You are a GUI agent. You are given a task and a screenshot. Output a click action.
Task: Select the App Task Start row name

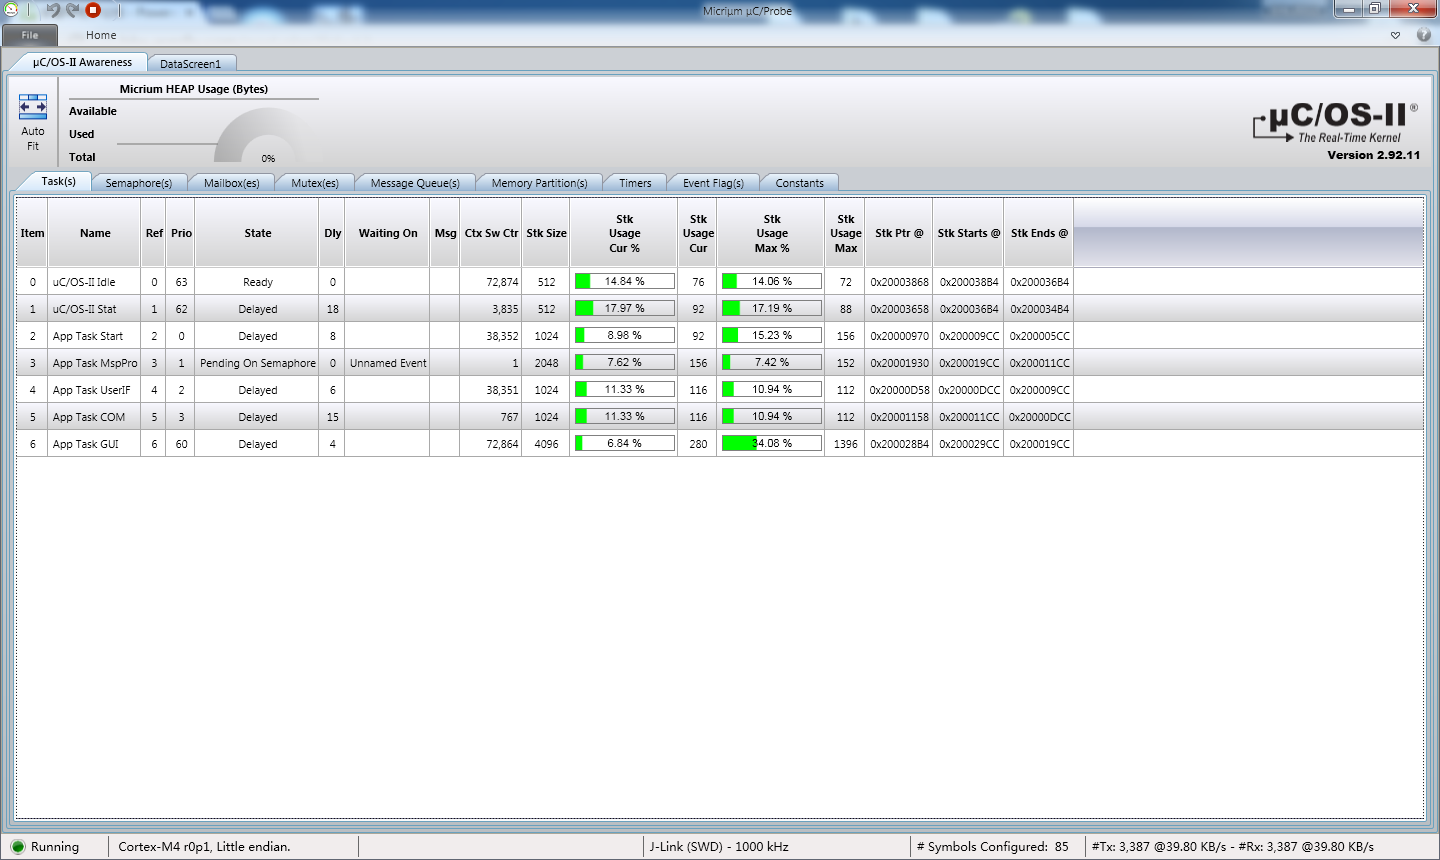pos(88,336)
